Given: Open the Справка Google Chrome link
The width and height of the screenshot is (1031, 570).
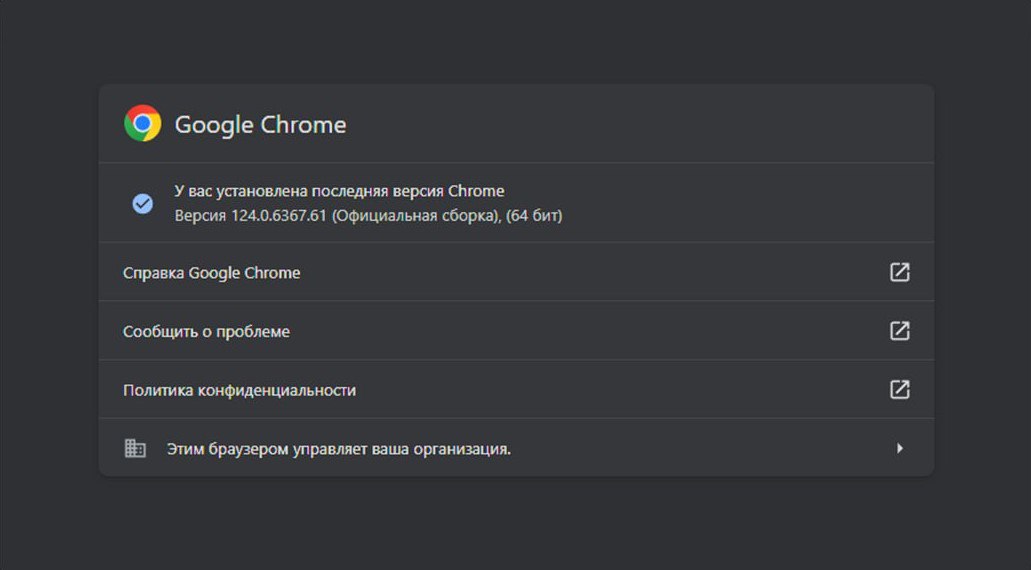Looking at the screenshot, I should point(212,273).
